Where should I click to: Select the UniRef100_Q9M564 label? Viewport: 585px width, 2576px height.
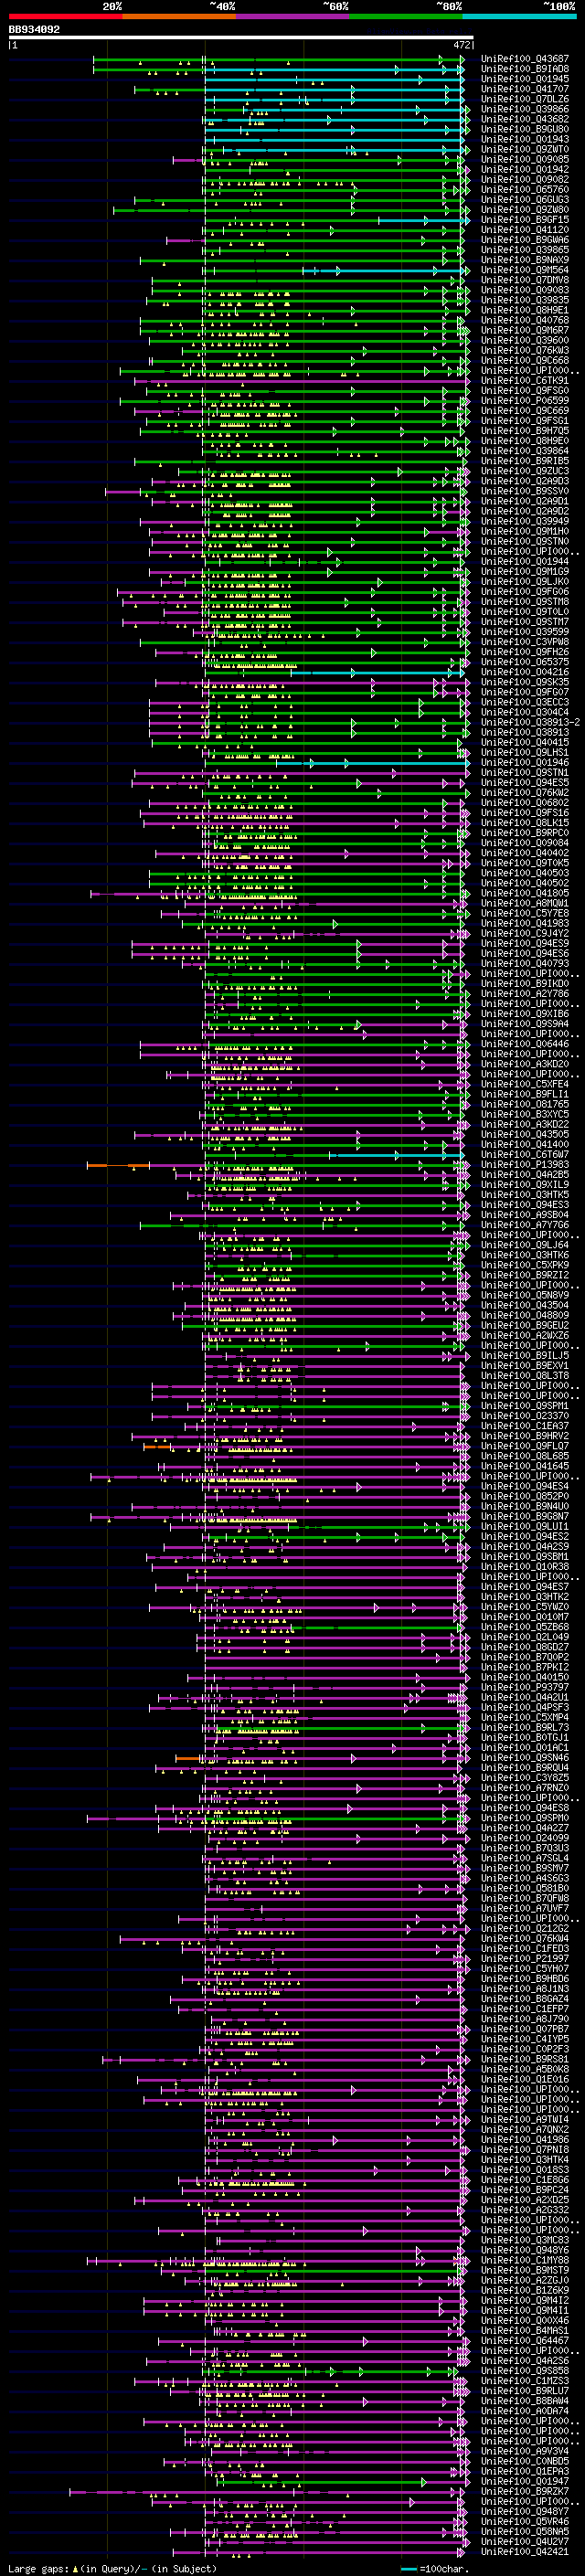(525, 270)
